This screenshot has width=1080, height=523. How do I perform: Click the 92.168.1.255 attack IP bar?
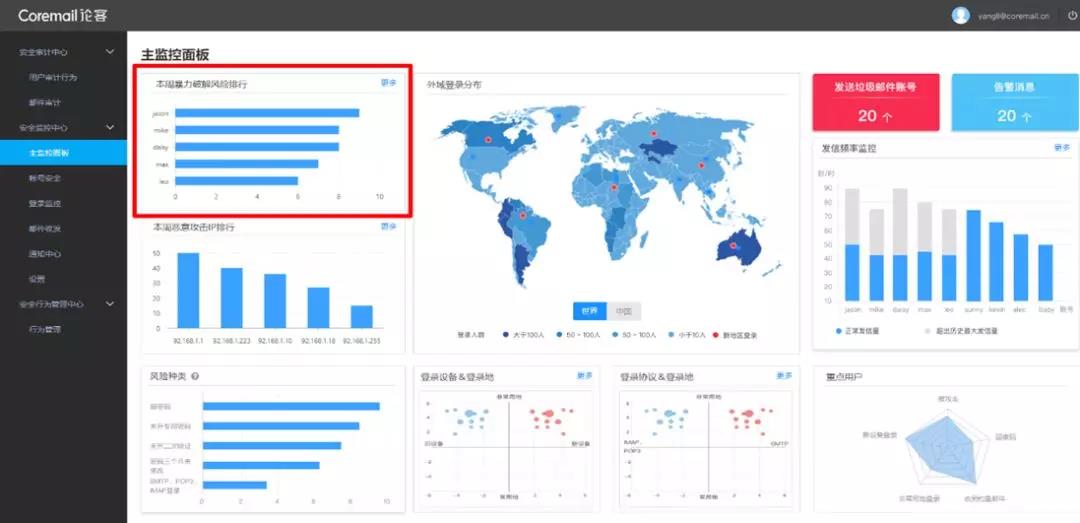[x=362, y=316]
